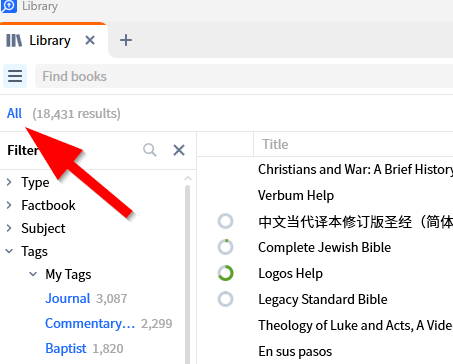Click the Find books search field
The height and width of the screenshot is (364, 453).
pos(244,76)
